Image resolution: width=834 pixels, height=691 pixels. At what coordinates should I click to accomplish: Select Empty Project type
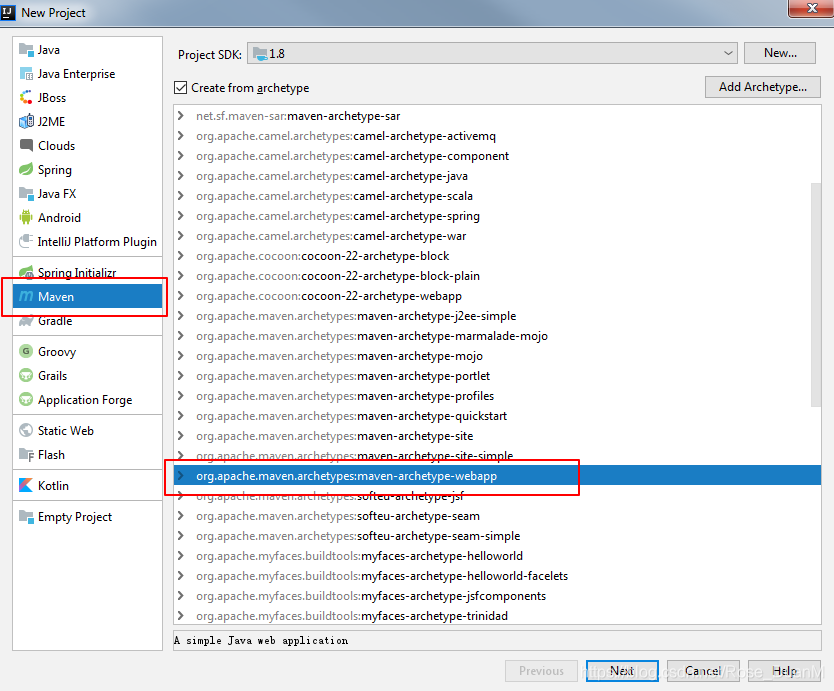[x=88, y=517]
